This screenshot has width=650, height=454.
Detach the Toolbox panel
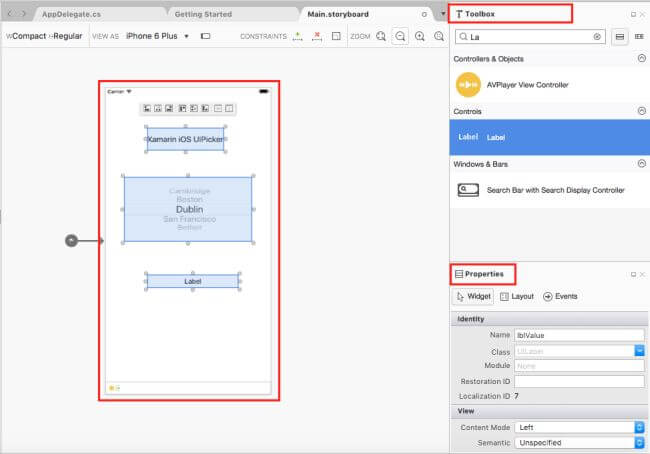click(633, 14)
